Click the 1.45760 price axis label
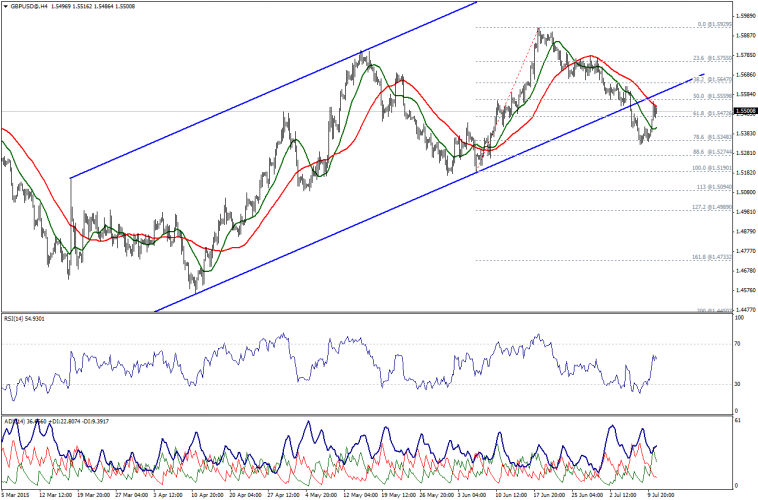Screen dimensions: 758x500 pyautogui.click(x=746, y=290)
